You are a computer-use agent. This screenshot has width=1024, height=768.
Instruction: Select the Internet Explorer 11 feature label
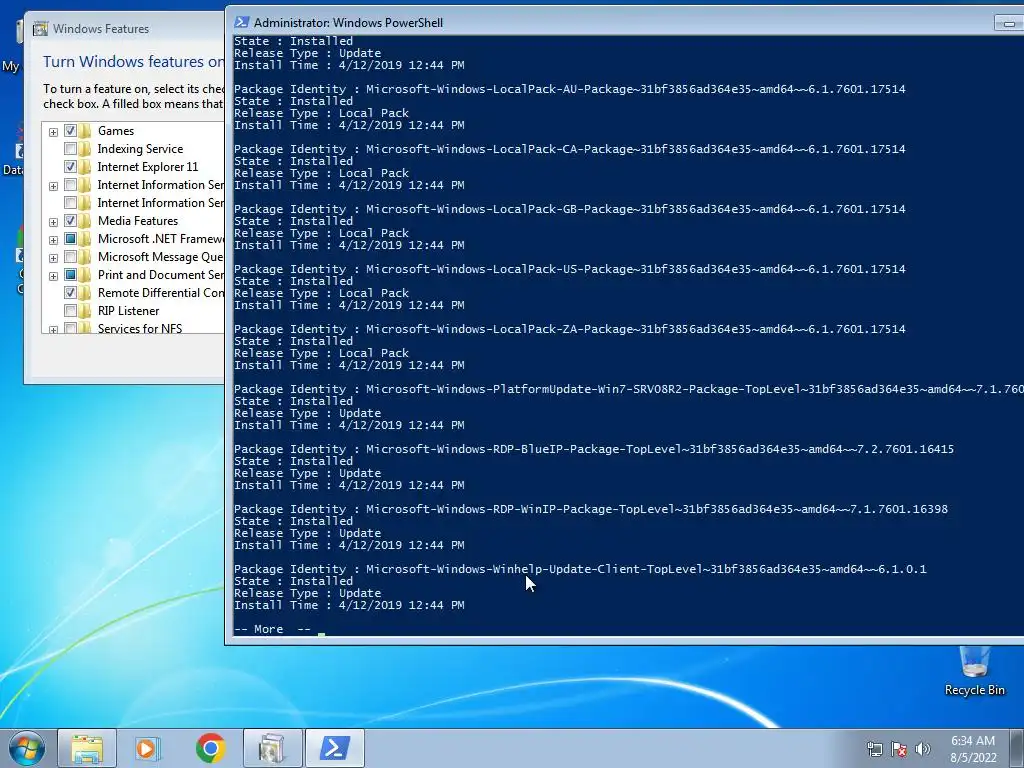click(x=148, y=167)
